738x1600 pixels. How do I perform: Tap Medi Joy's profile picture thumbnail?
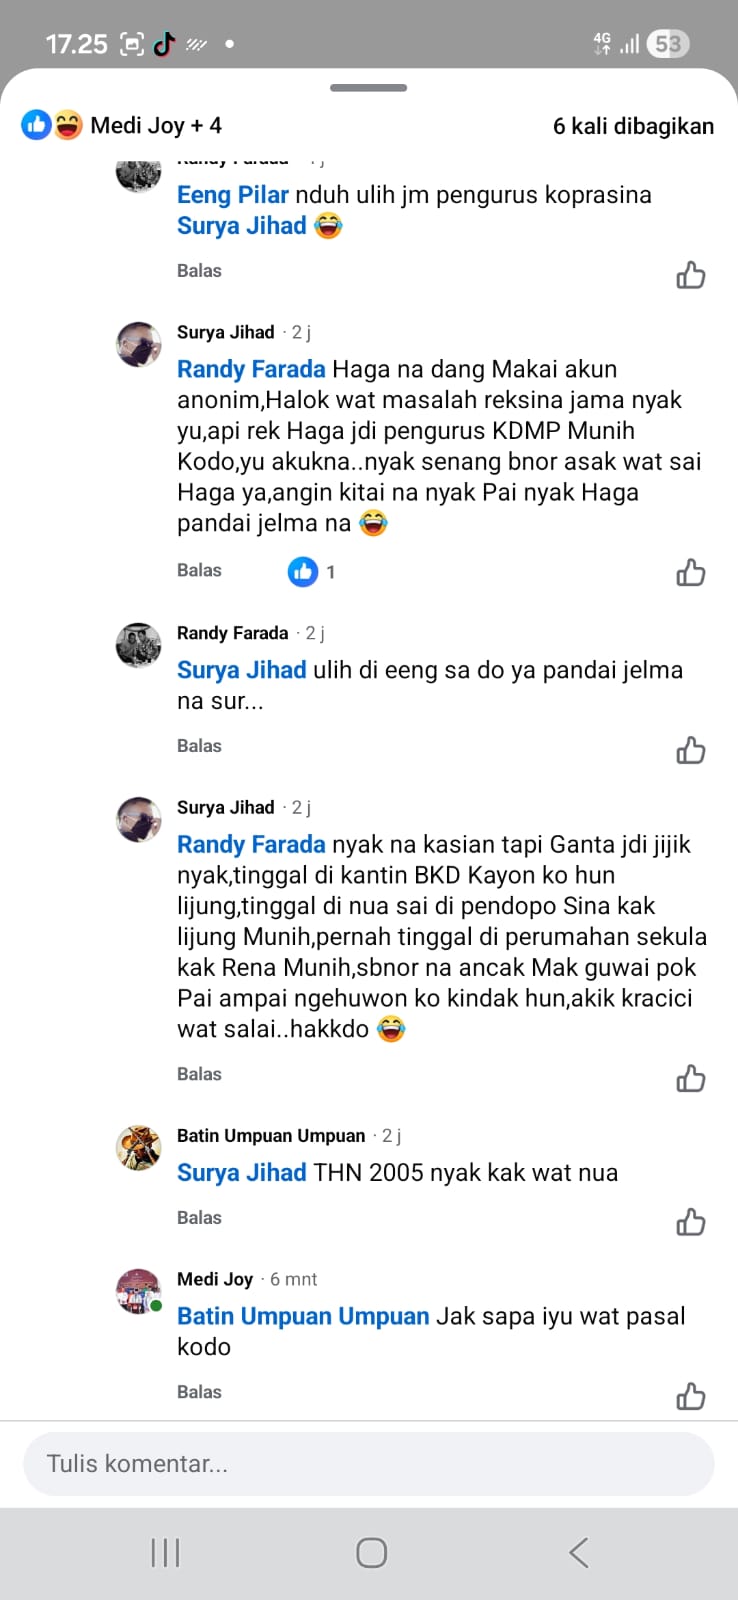[138, 1290]
